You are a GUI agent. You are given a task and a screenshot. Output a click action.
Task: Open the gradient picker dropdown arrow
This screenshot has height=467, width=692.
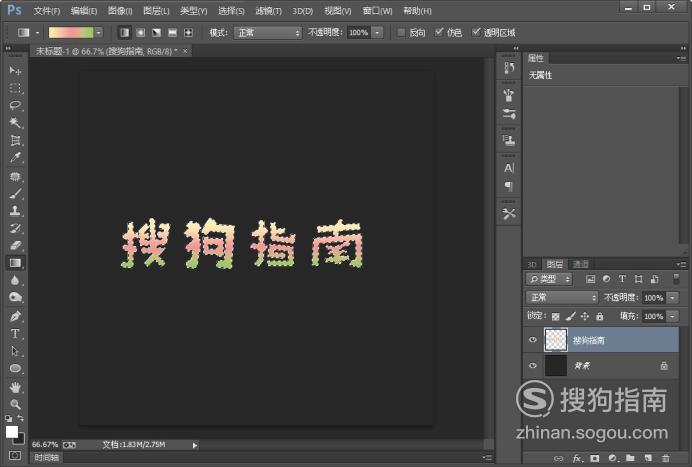click(98, 32)
